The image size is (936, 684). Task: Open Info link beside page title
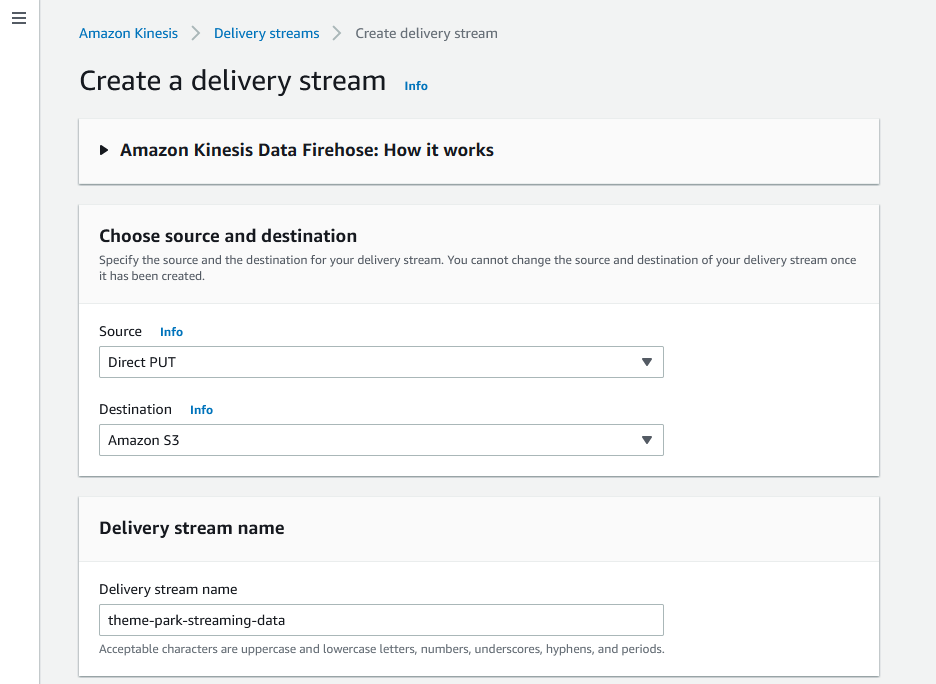[416, 86]
